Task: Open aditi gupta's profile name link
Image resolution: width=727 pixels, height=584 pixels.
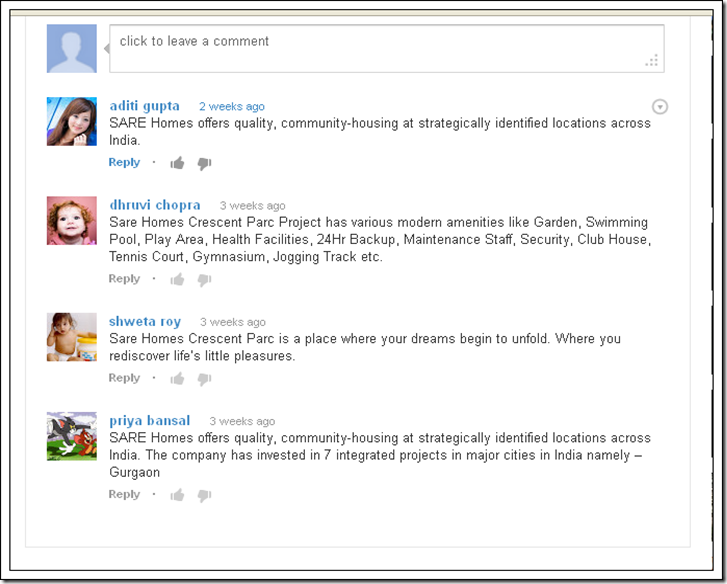Action: coord(144,106)
